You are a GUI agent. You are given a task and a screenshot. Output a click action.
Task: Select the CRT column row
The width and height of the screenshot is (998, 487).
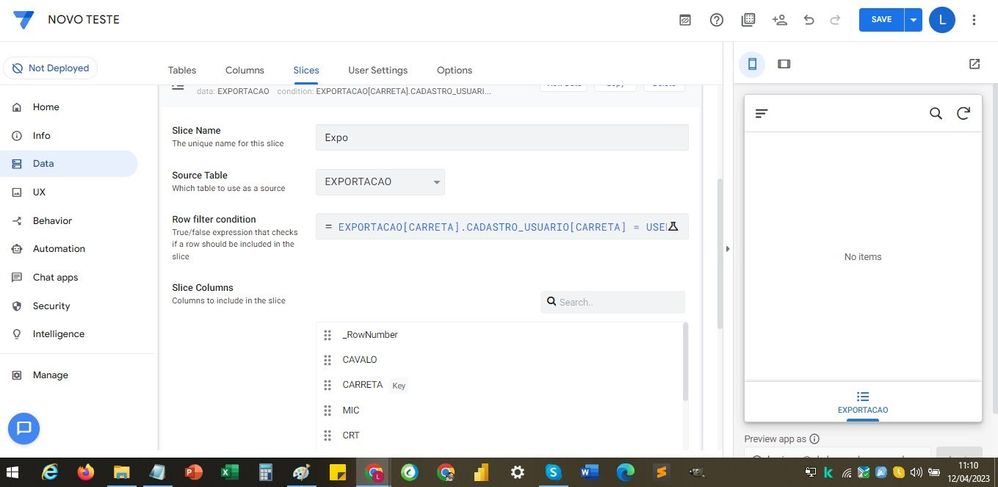[500, 435]
